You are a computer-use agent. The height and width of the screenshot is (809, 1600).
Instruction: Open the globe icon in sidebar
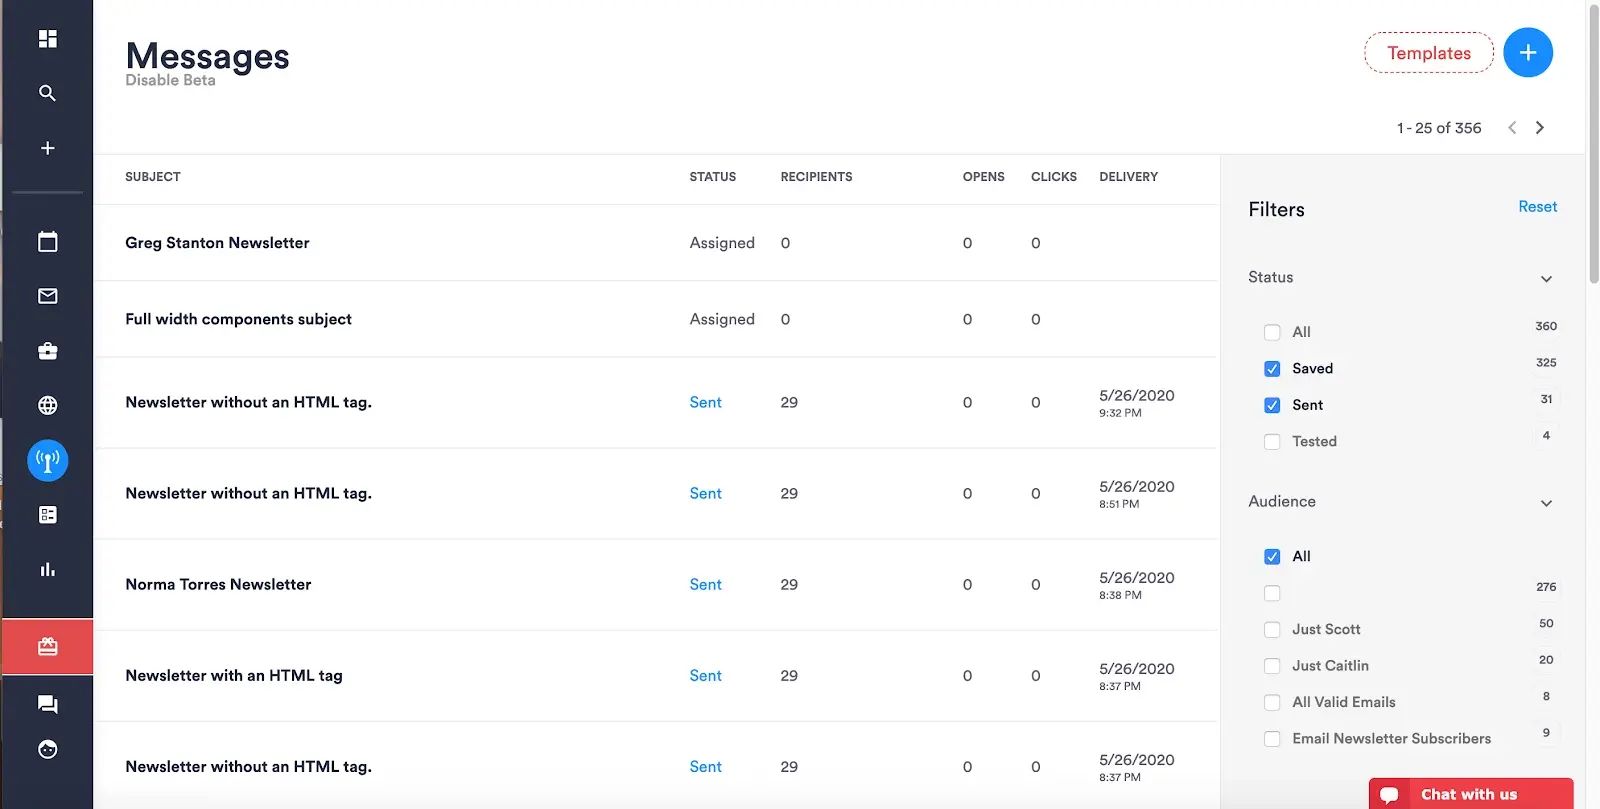click(47, 405)
